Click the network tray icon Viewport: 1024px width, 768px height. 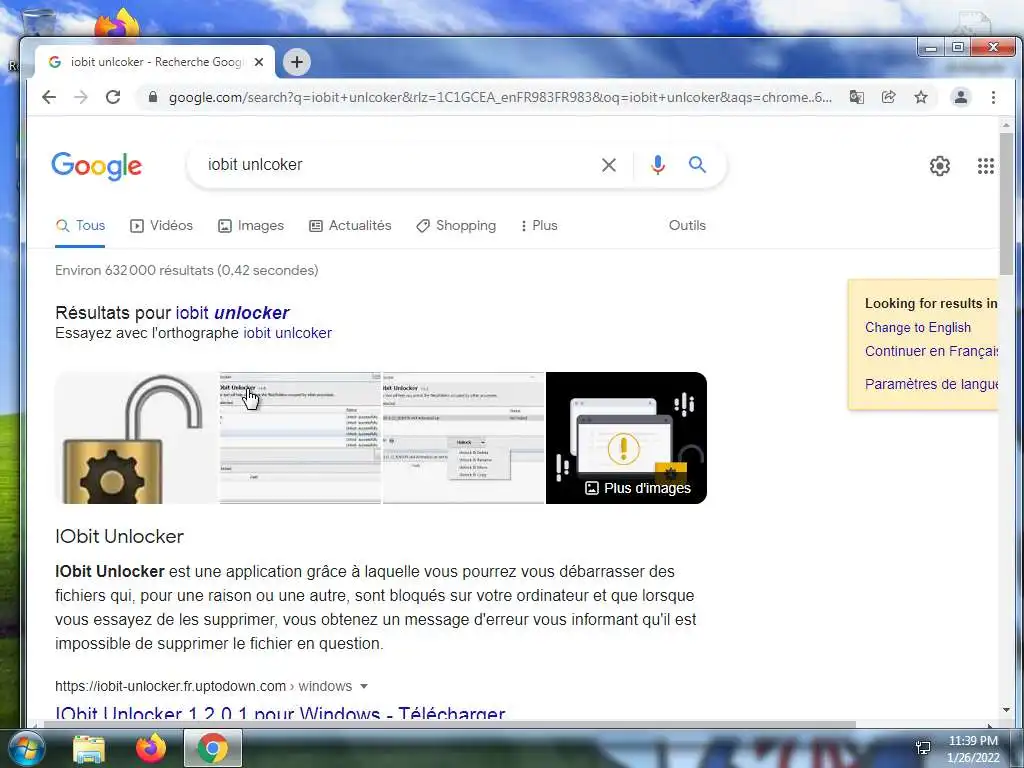(x=923, y=748)
